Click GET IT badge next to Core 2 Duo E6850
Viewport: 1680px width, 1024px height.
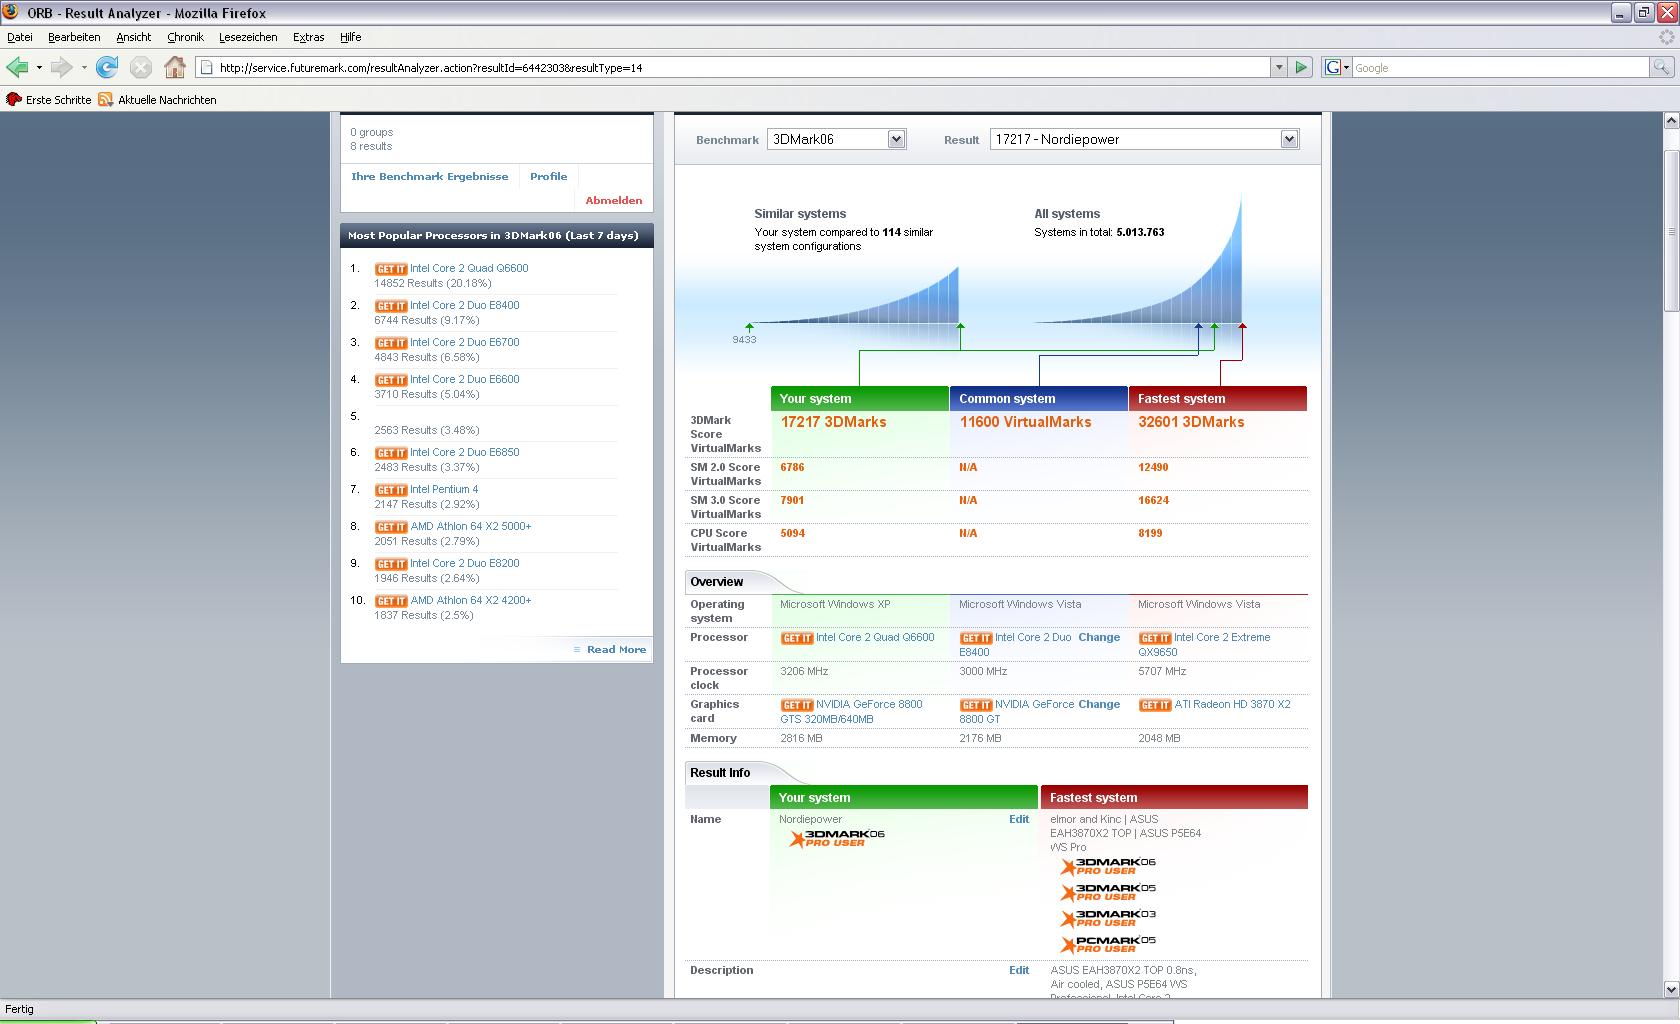coord(391,453)
